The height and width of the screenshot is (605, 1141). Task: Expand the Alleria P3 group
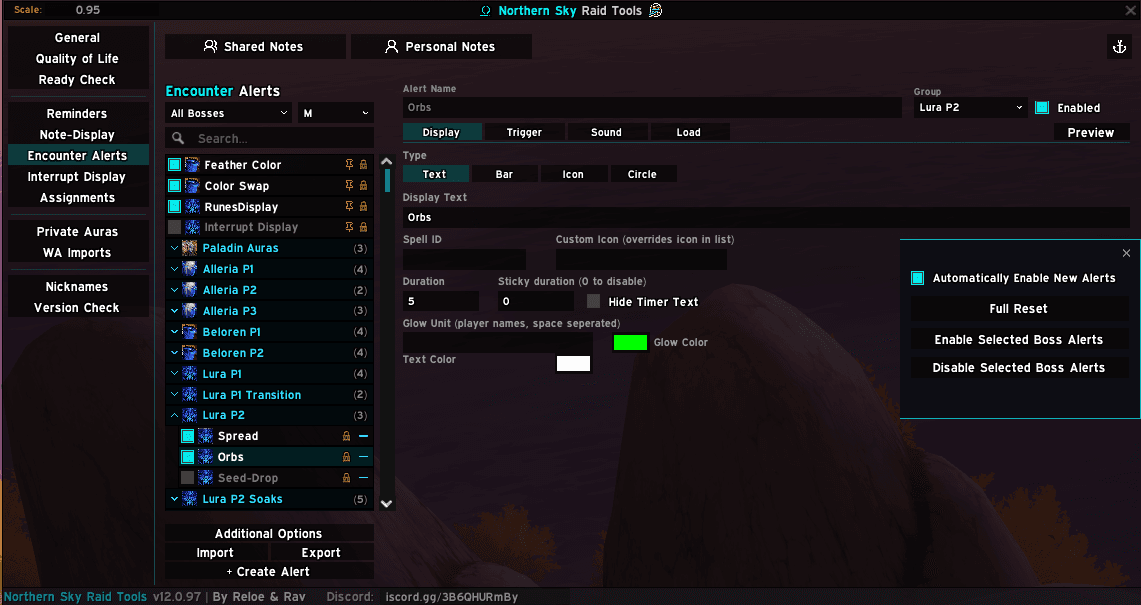pos(175,311)
